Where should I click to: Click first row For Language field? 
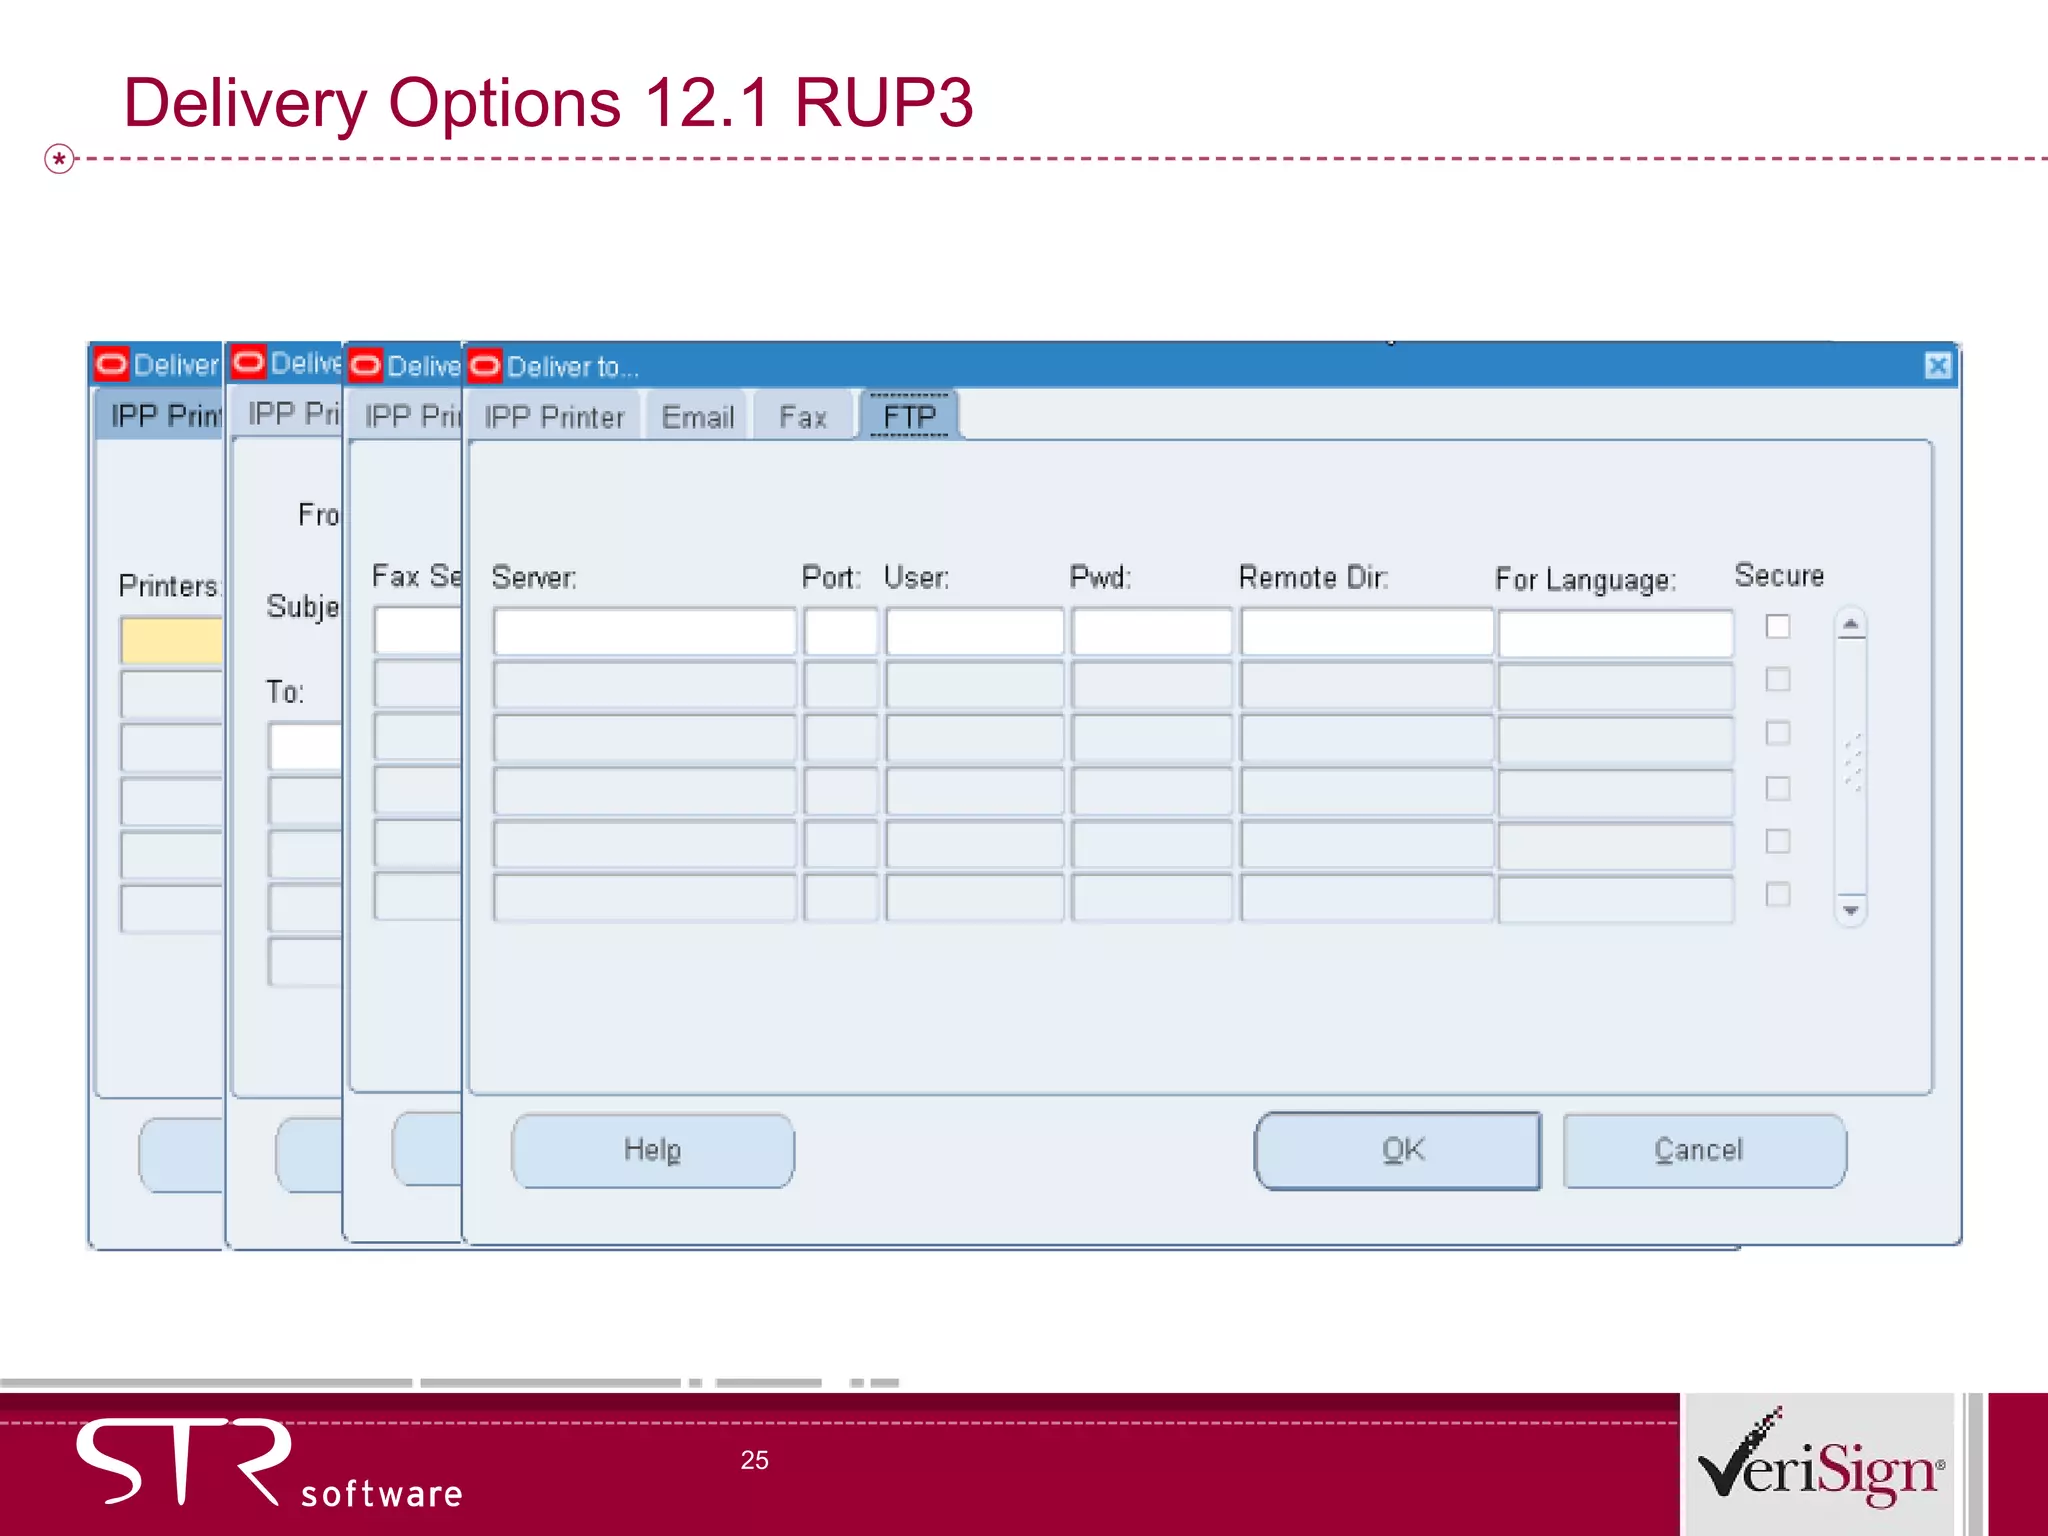(1615, 632)
